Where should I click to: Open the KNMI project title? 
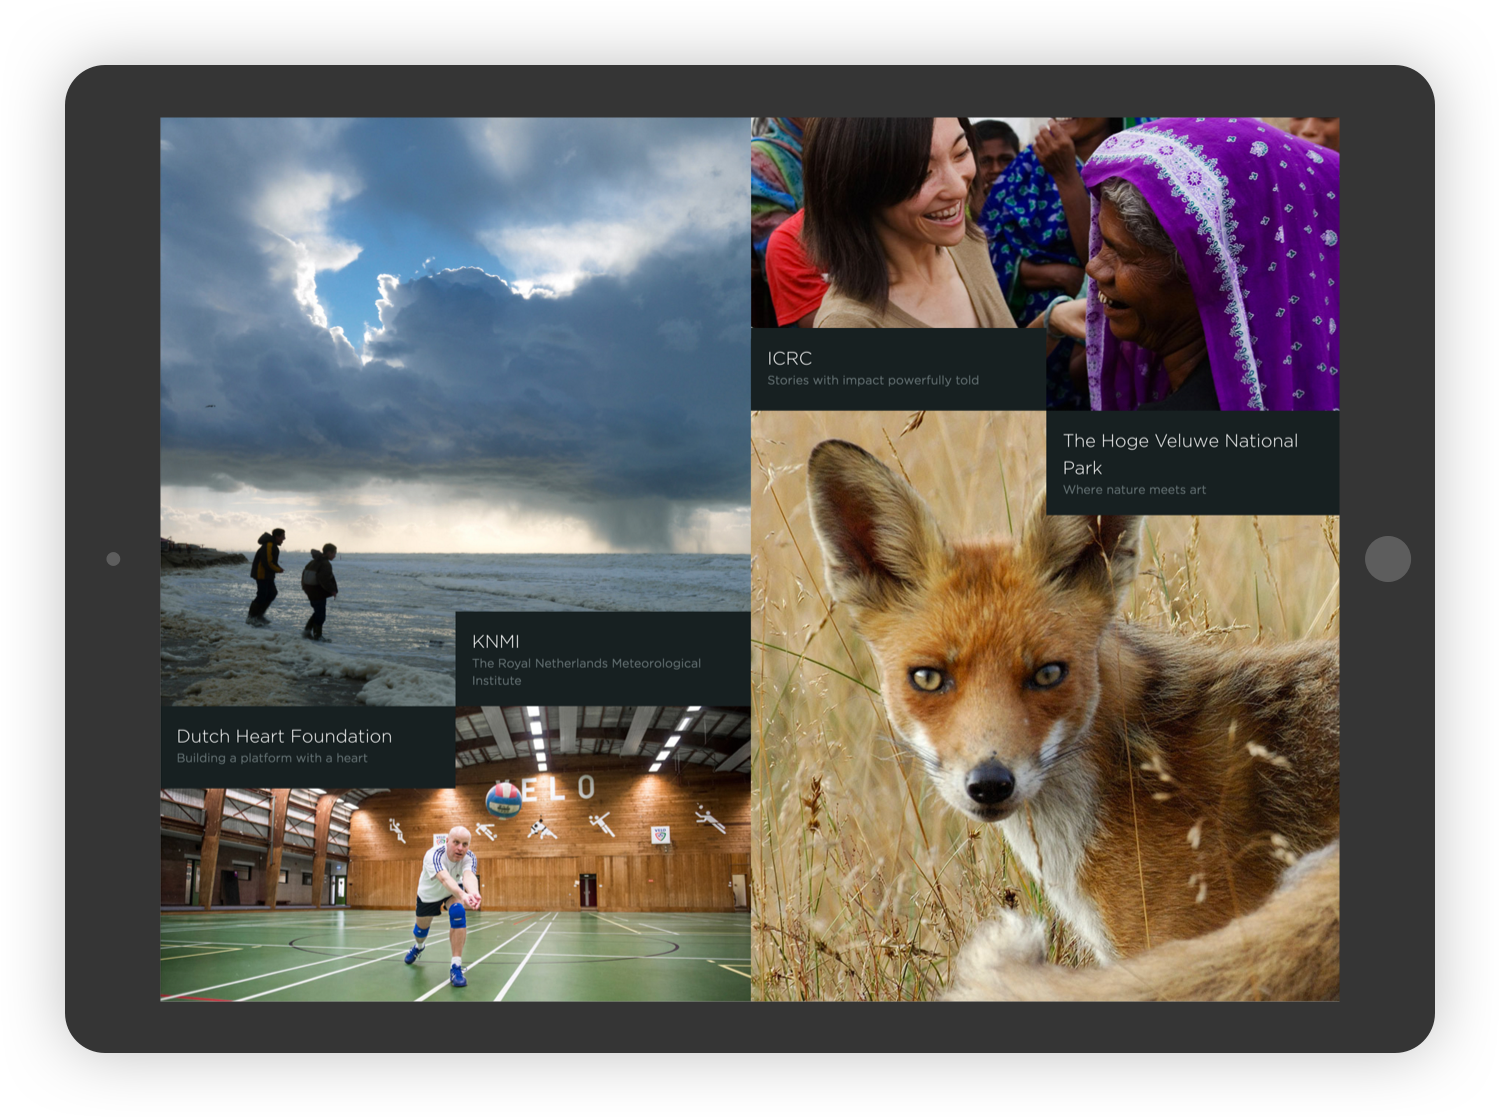point(495,642)
